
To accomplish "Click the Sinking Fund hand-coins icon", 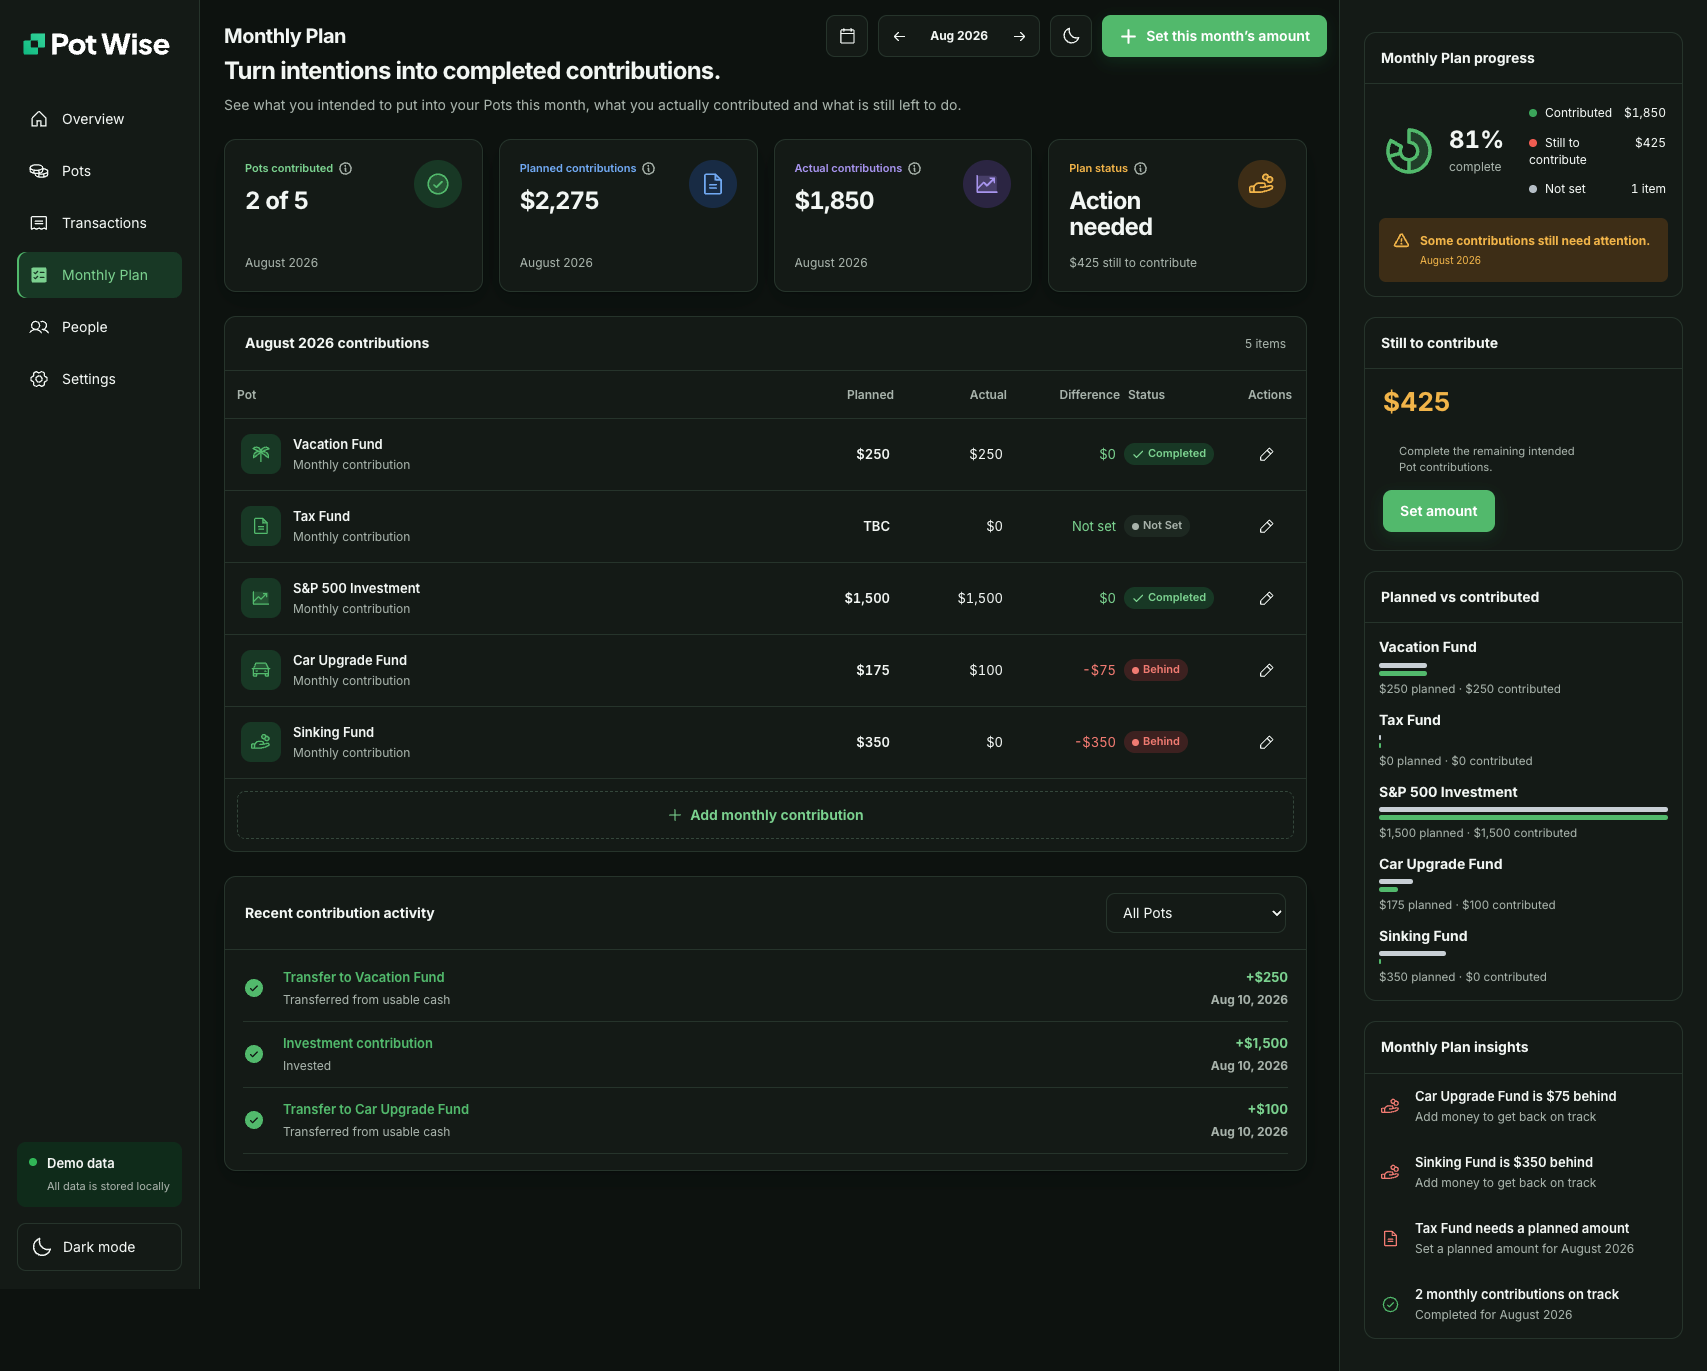I will [261, 742].
